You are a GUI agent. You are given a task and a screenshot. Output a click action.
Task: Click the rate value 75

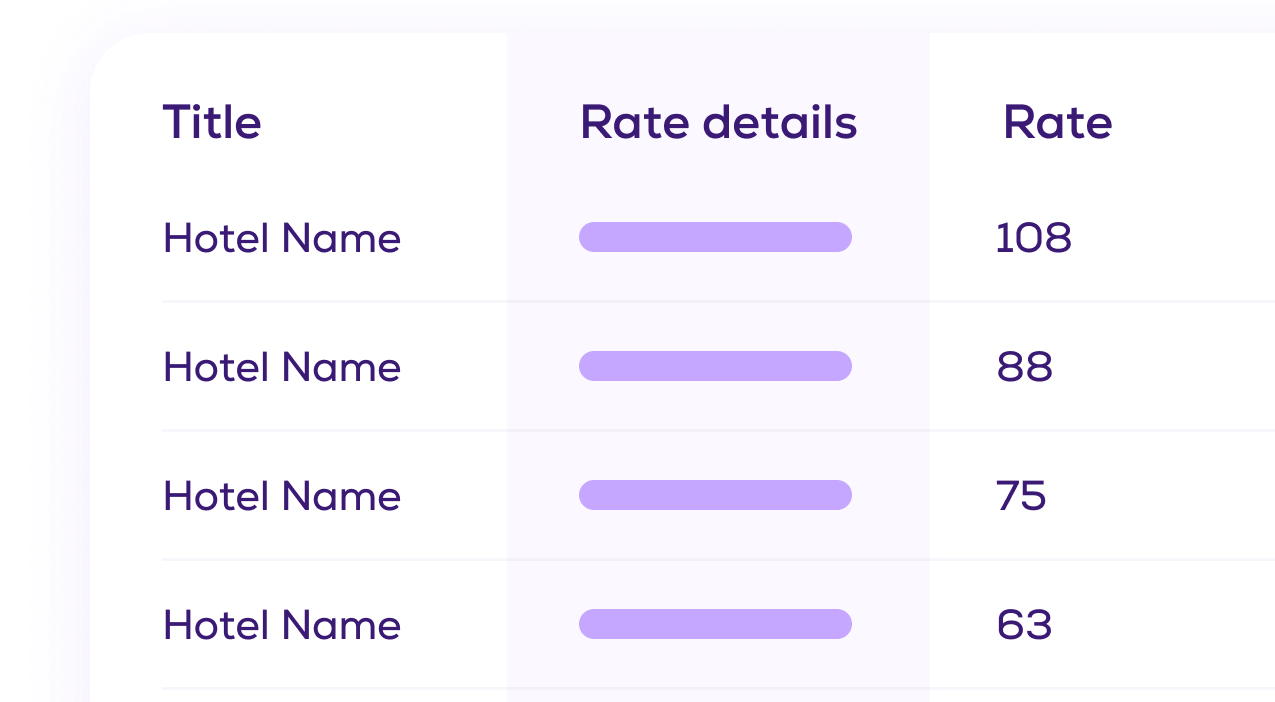[x=1021, y=496]
